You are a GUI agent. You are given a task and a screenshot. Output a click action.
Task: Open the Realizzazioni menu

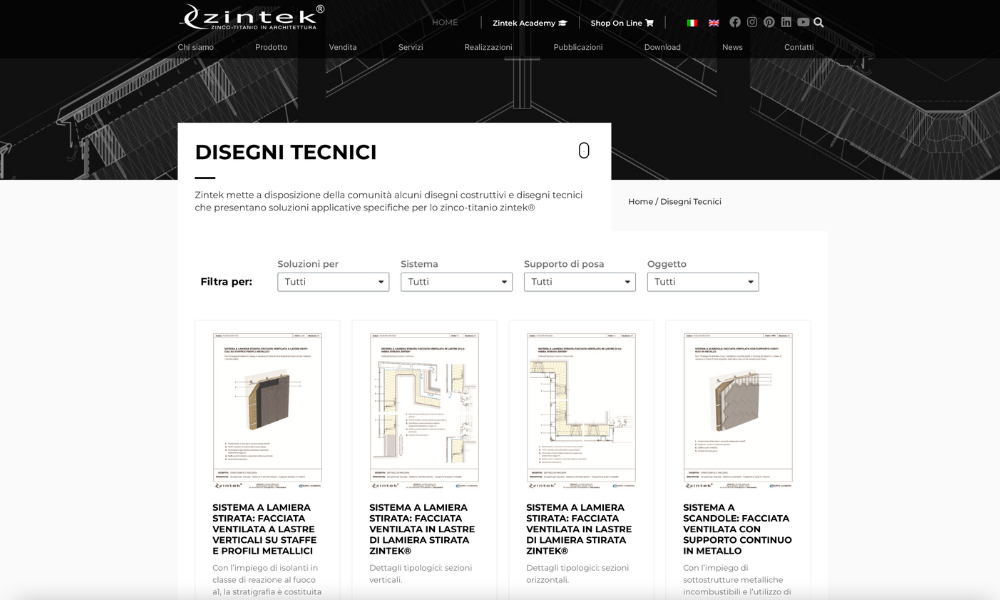[489, 47]
